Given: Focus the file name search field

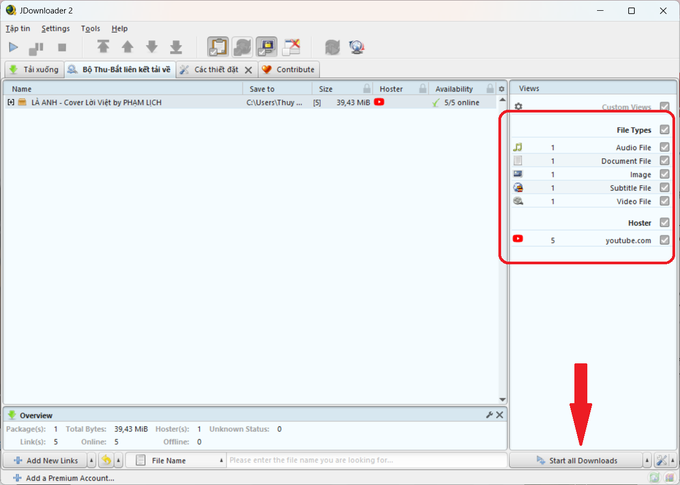Looking at the screenshot, I should [x=367, y=460].
